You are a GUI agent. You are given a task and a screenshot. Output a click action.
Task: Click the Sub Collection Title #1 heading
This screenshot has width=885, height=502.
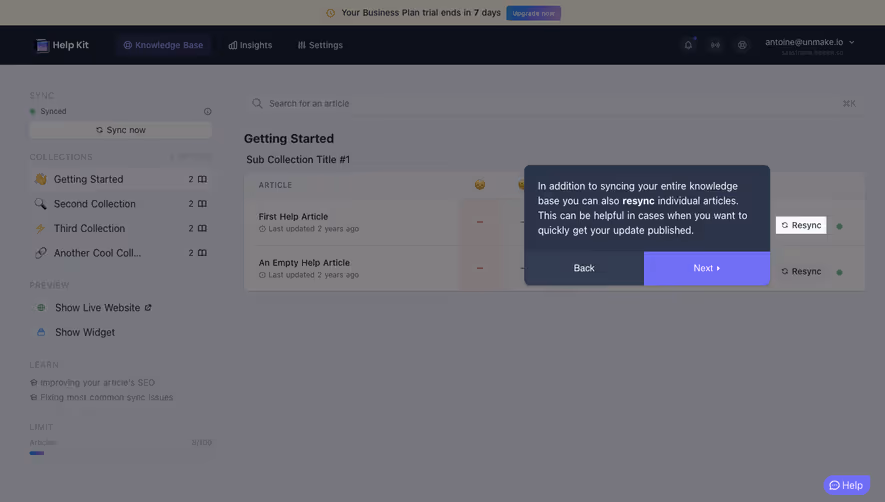[298, 160]
